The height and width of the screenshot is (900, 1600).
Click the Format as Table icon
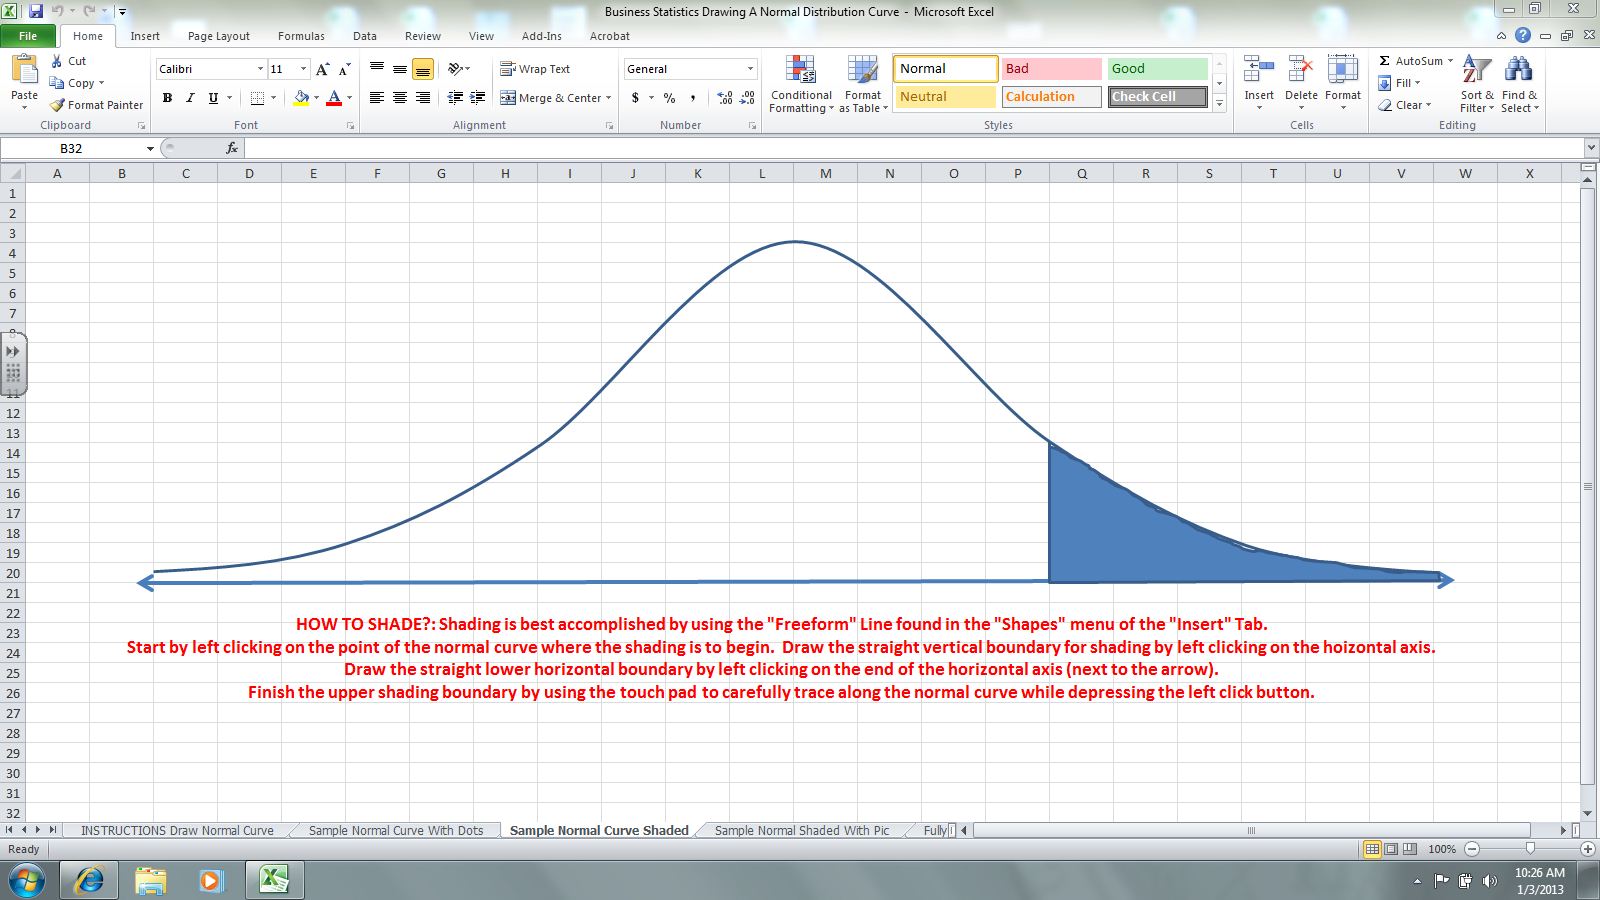(x=862, y=70)
